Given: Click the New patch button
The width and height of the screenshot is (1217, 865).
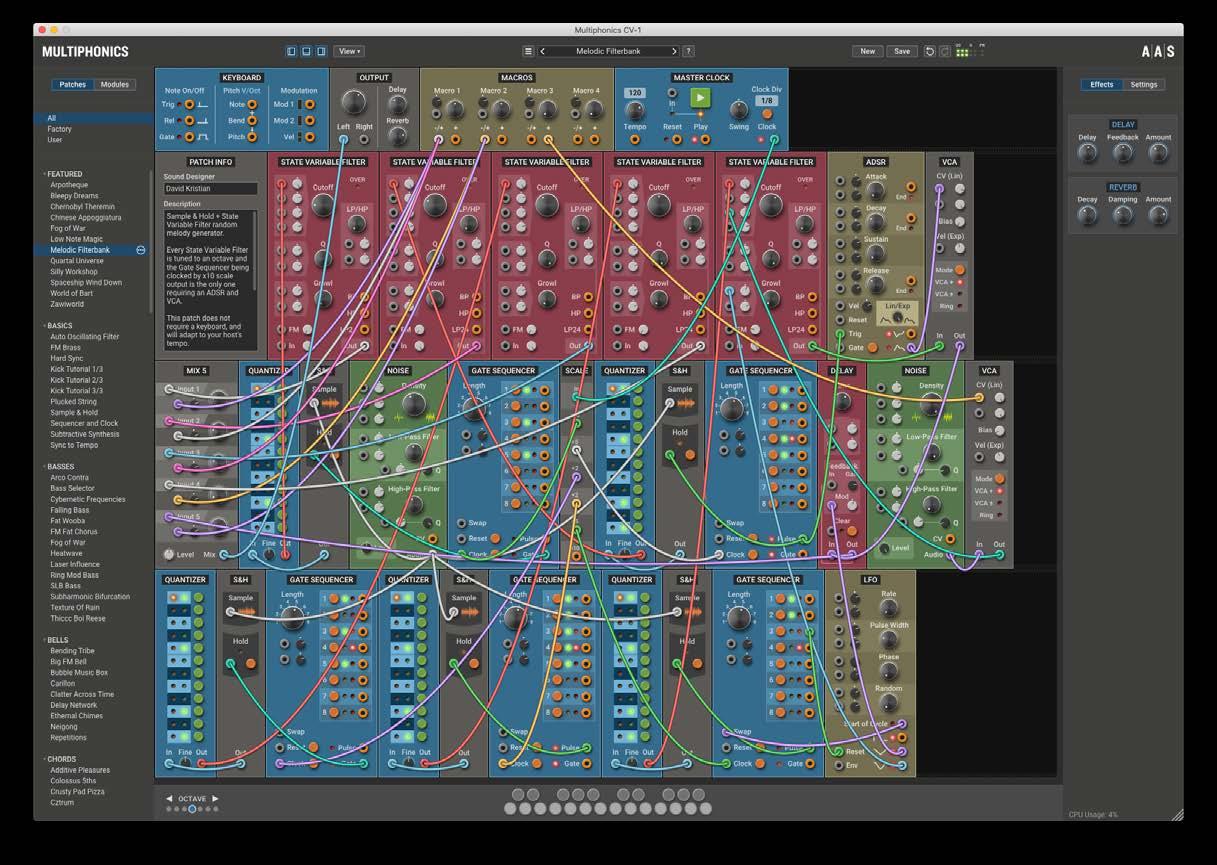Looking at the screenshot, I should (x=867, y=51).
